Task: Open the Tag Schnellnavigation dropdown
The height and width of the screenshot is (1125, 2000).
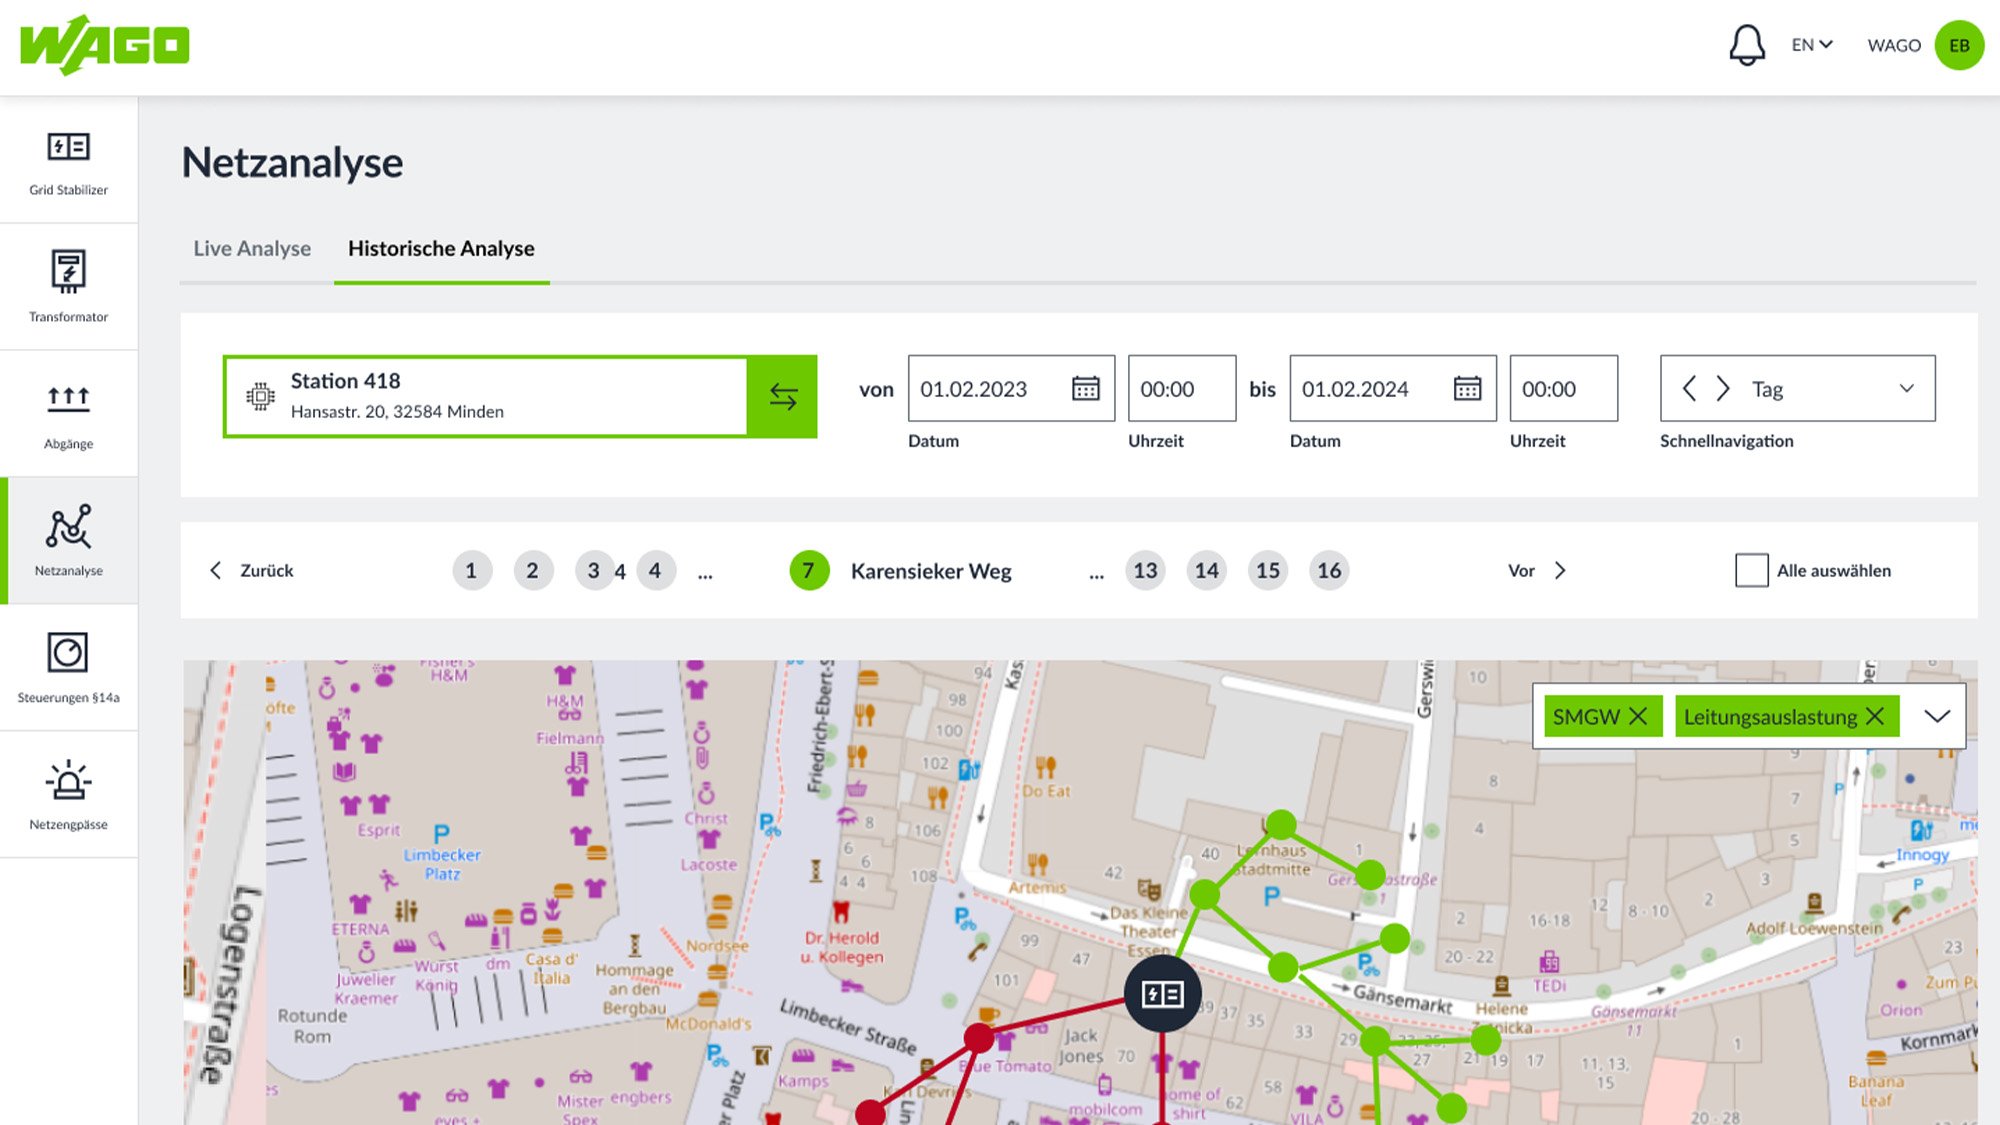Action: (1906, 389)
